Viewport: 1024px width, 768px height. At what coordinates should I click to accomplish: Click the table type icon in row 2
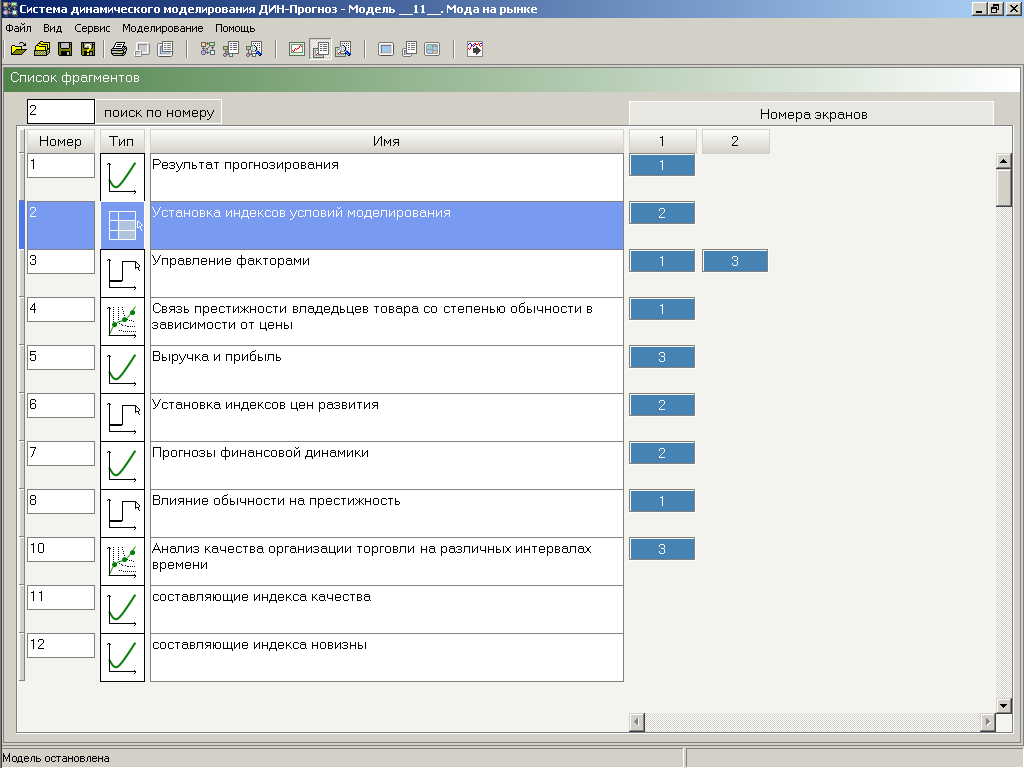tap(122, 225)
